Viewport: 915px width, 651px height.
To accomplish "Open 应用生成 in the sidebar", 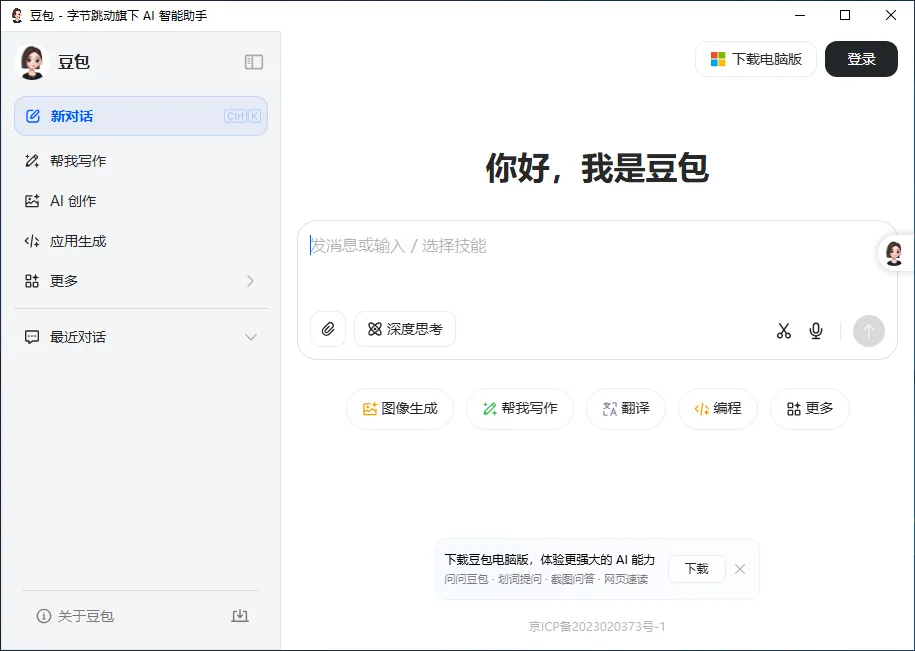I will tap(141, 241).
